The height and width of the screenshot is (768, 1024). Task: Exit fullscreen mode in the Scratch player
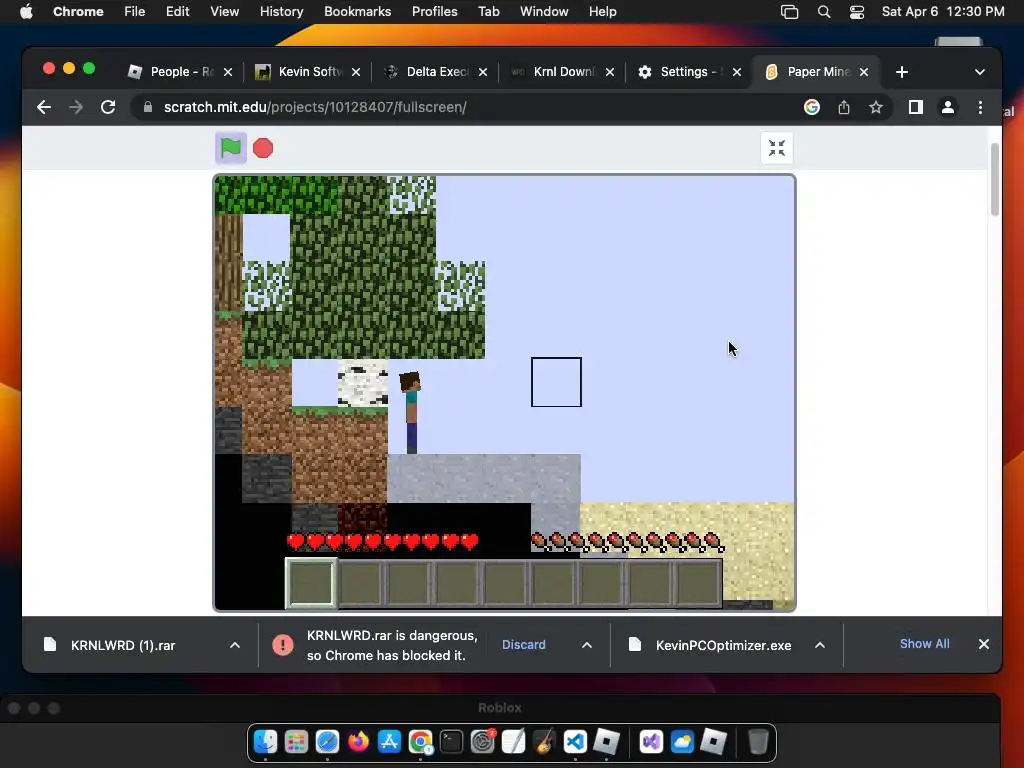coord(776,148)
